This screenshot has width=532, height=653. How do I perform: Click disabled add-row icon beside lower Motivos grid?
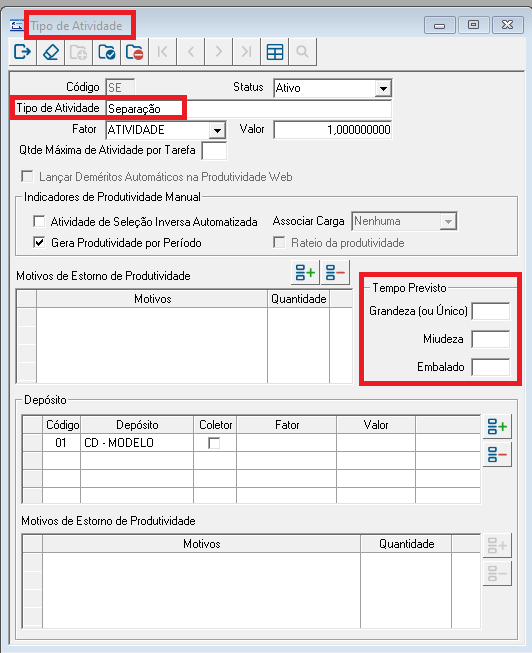(x=497, y=546)
